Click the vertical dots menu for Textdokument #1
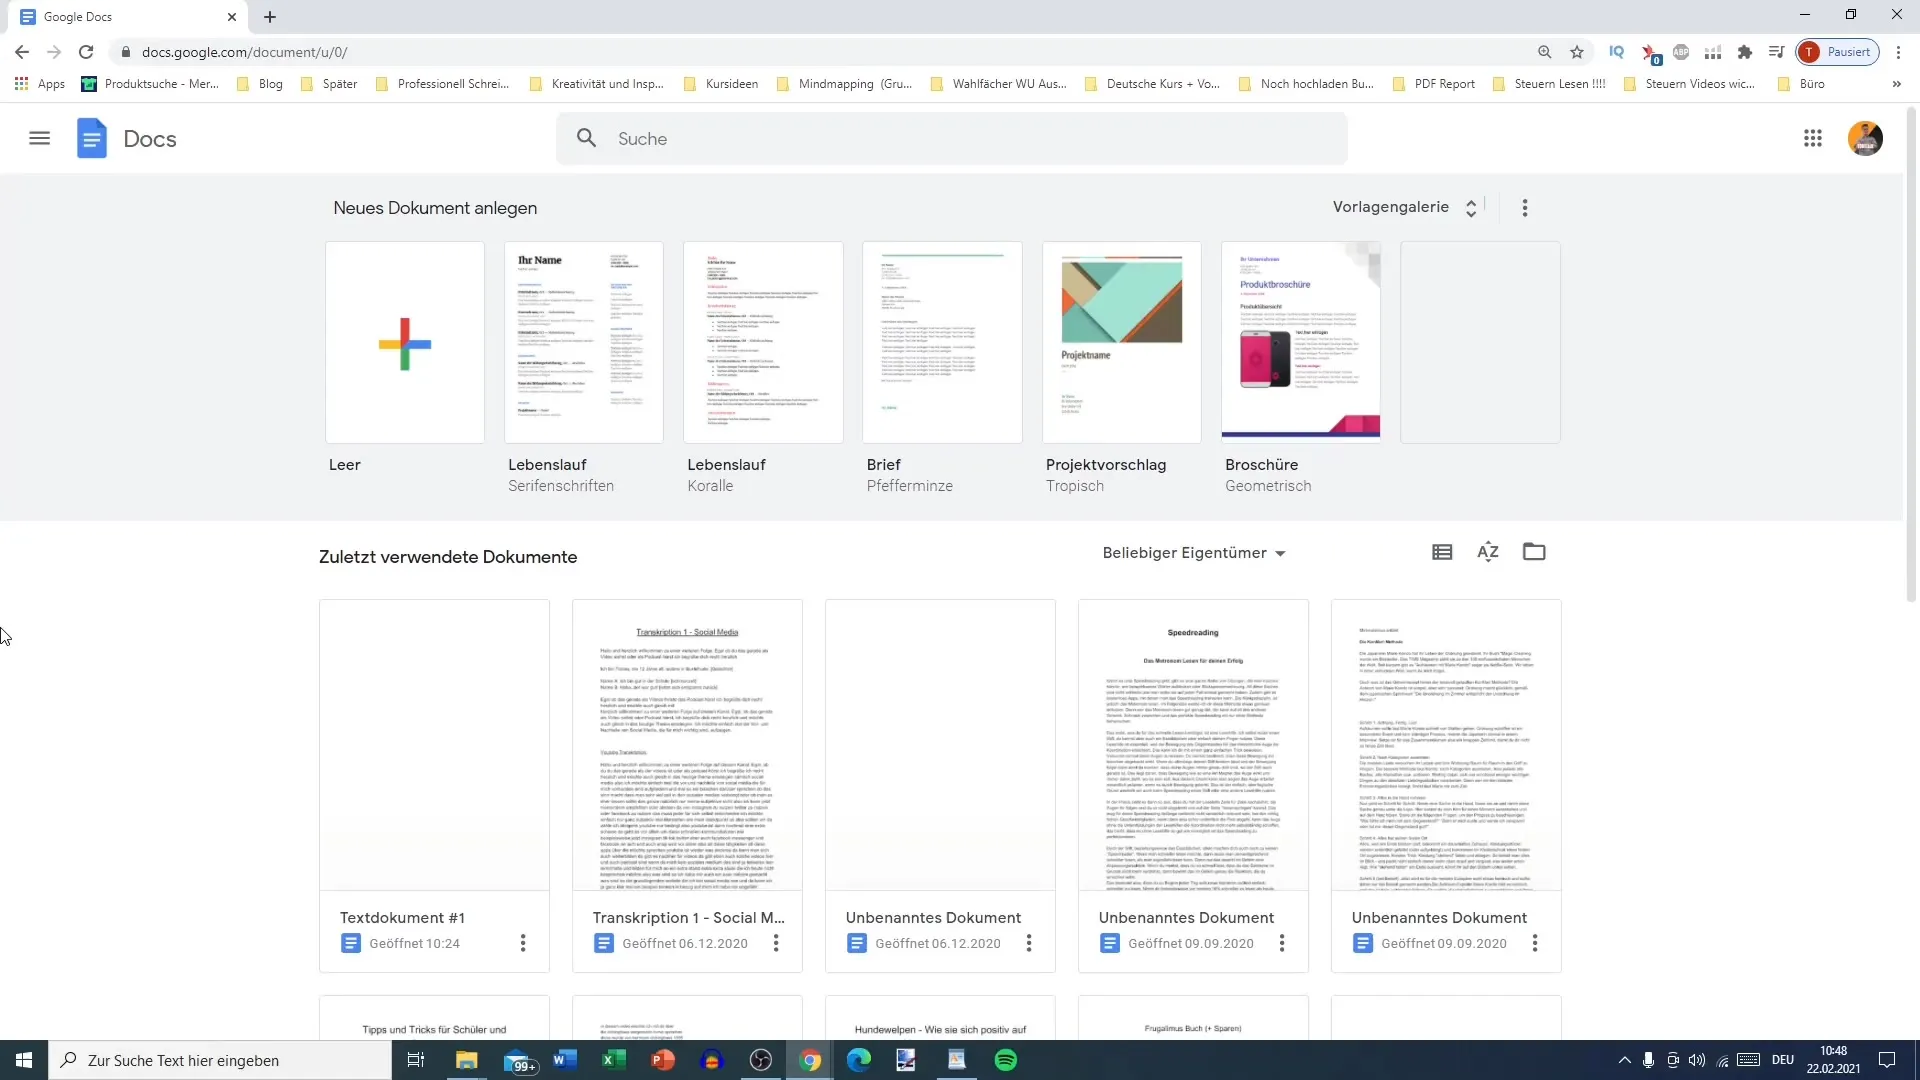Image resolution: width=1920 pixels, height=1080 pixels. [x=522, y=944]
